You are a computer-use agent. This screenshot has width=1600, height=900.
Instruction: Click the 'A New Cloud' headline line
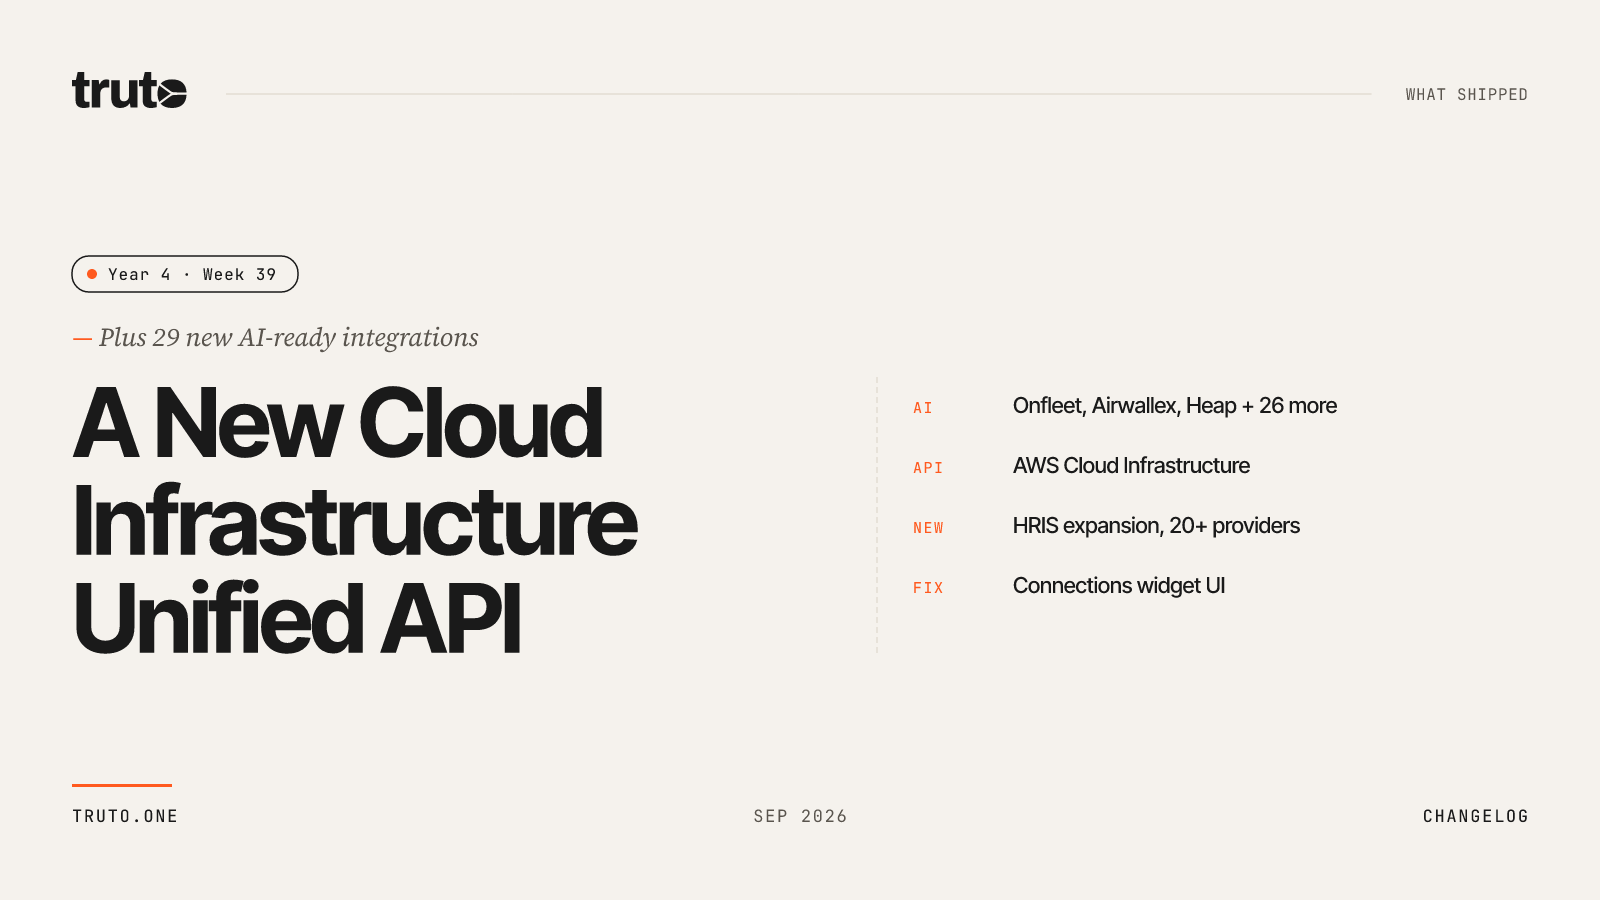(x=338, y=423)
